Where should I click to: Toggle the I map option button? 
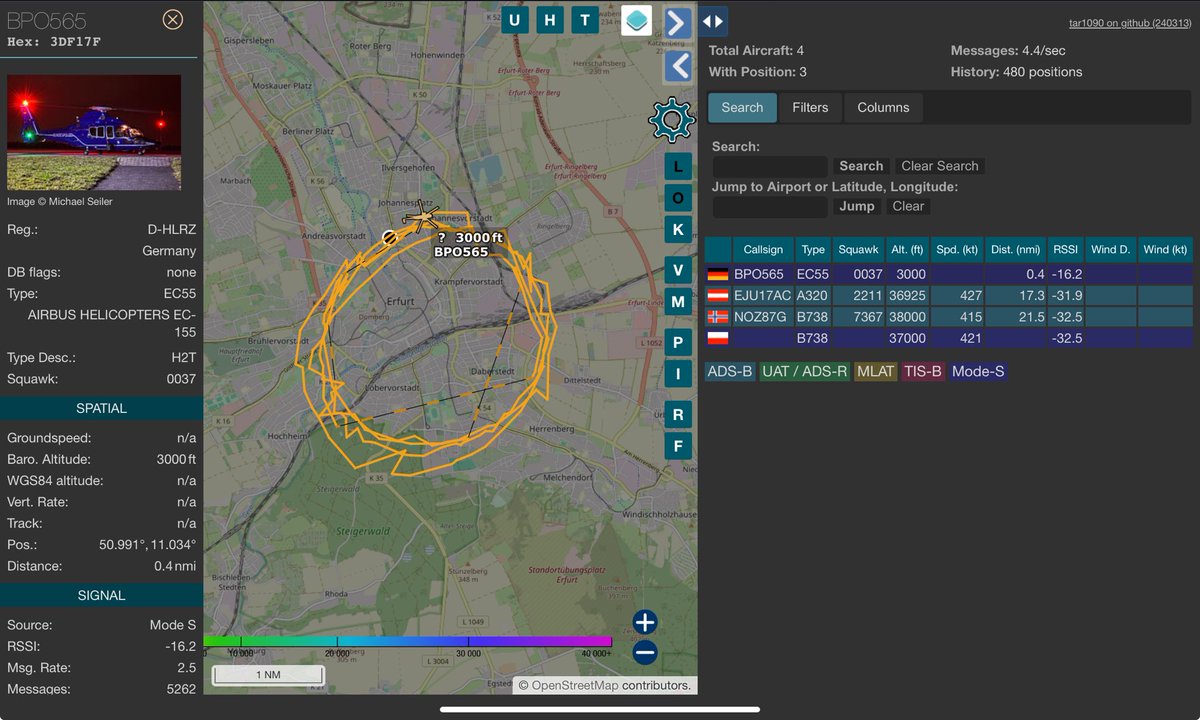click(x=678, y=375)
